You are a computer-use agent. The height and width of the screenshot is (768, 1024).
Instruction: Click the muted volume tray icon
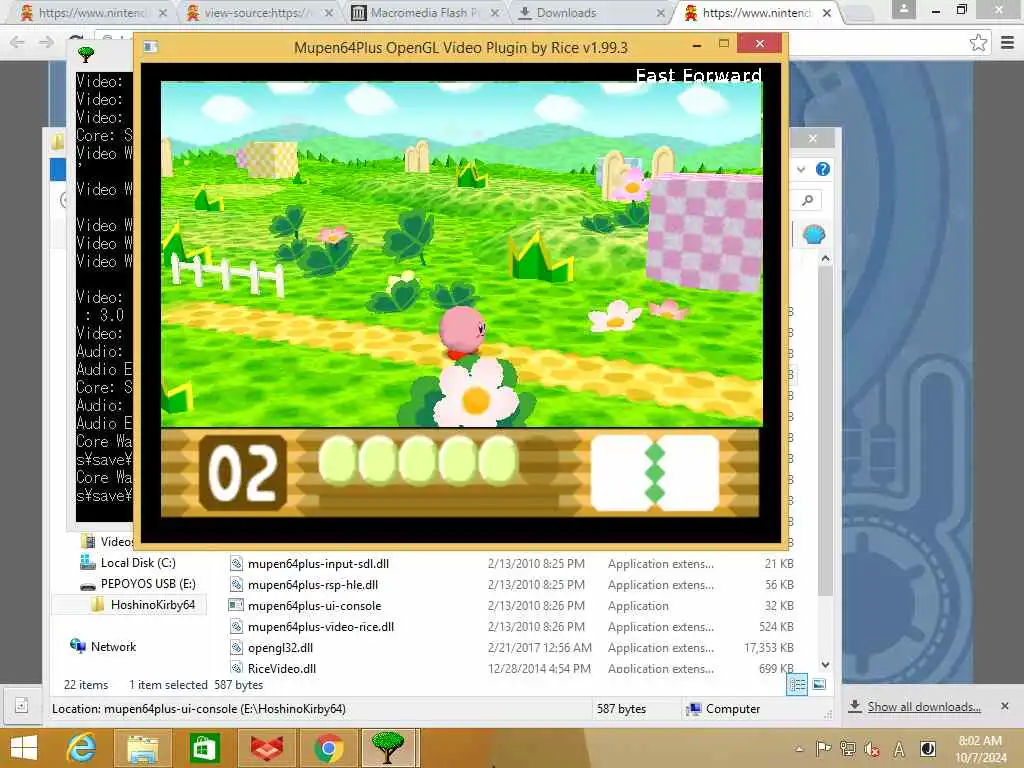[872, 749]
